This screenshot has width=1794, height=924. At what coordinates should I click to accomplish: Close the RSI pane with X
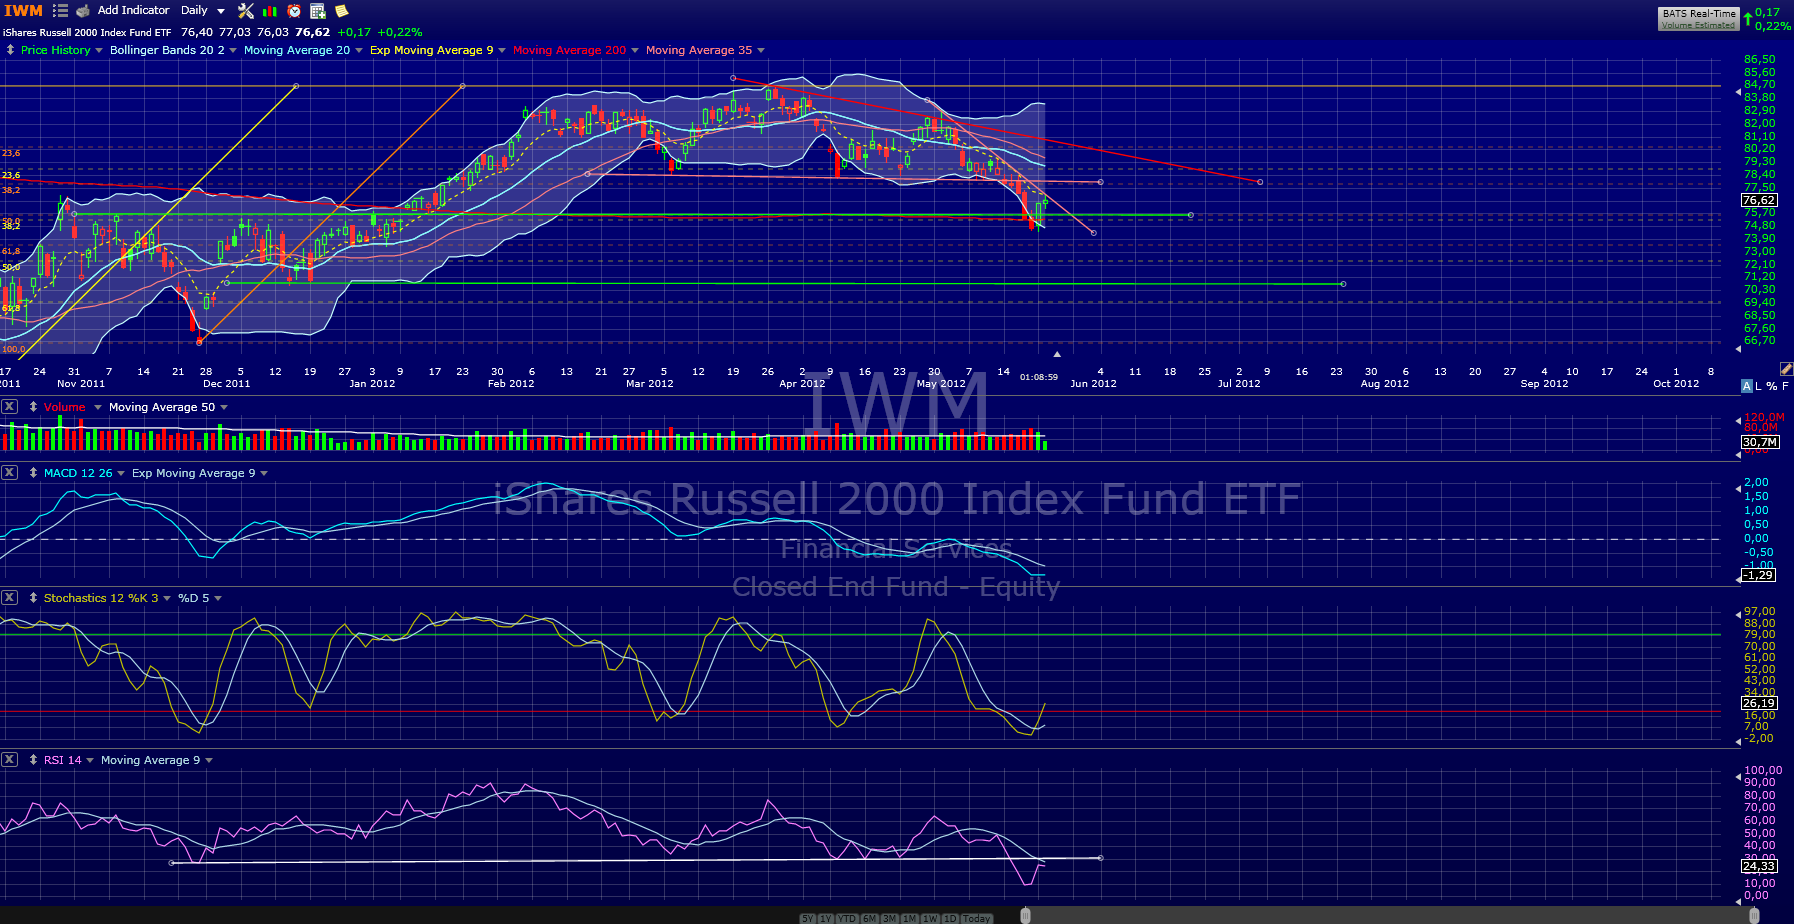click(9, 759)
